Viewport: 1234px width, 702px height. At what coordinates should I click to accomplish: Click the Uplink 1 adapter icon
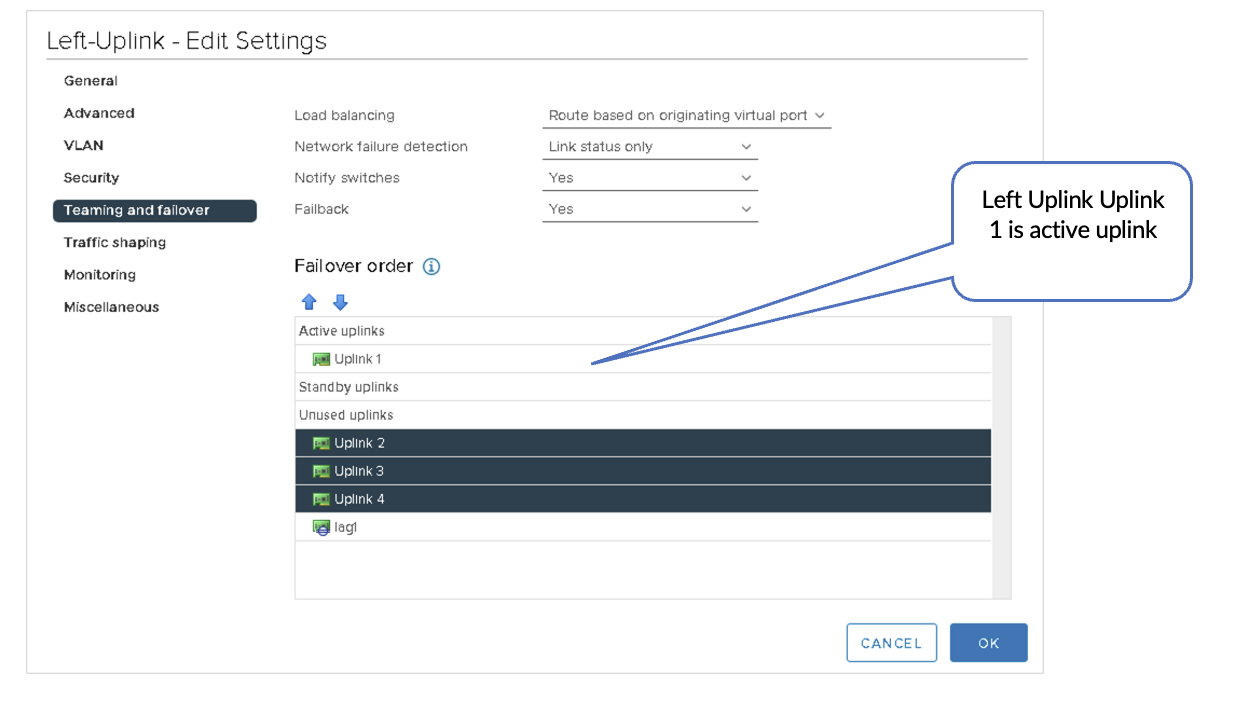pos(321,359)
